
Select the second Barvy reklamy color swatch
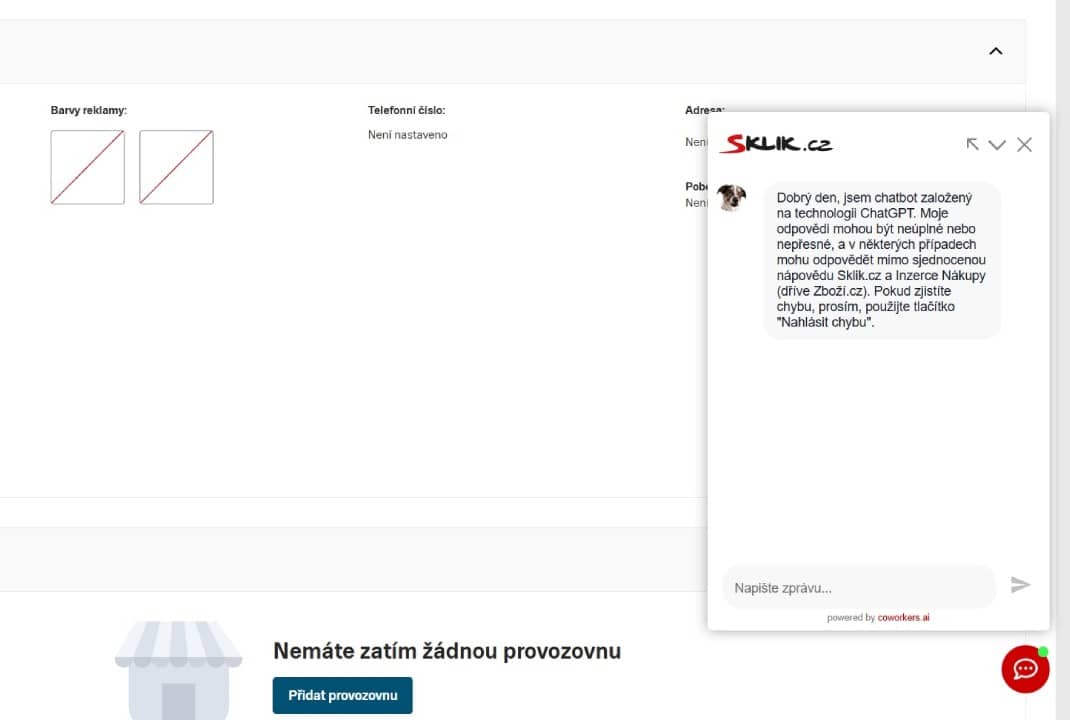tap(176, 167)
